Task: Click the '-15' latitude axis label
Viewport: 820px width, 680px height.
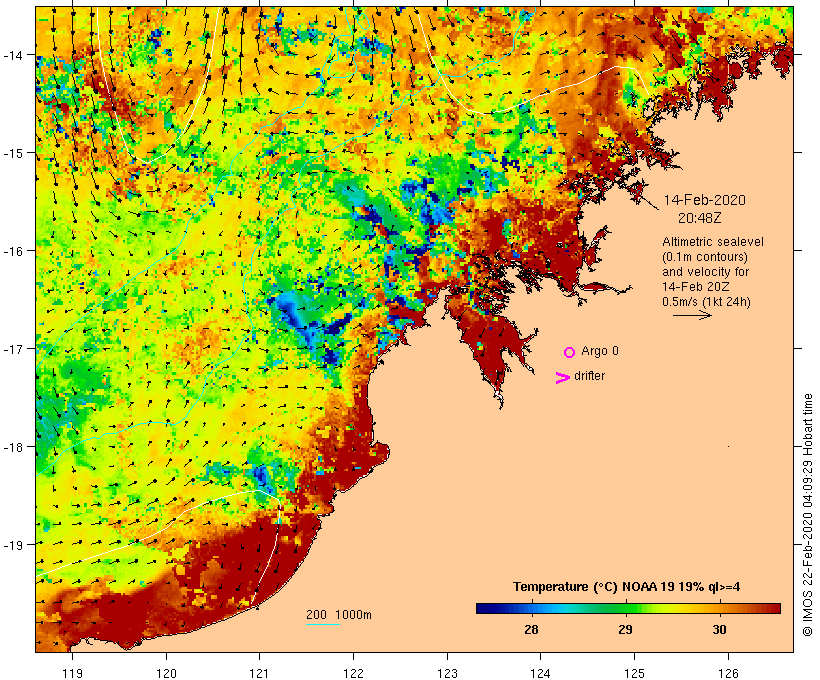Action: click(12, 153)
